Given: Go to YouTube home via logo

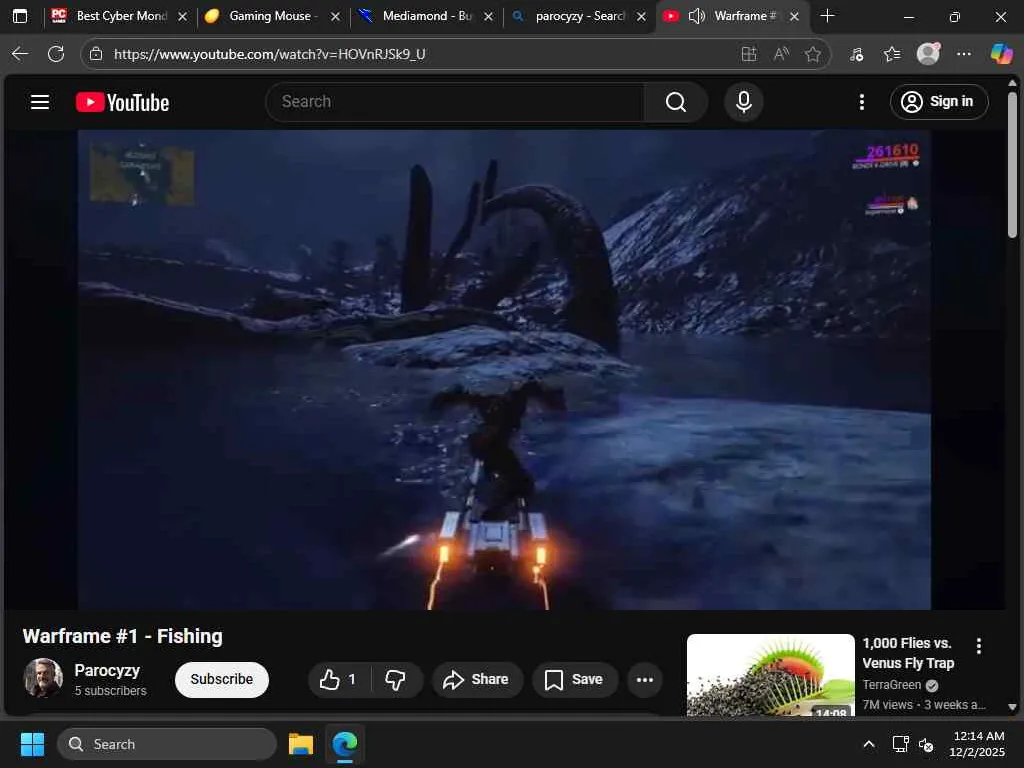Looking at the screenshot, I should click(122, 102).
